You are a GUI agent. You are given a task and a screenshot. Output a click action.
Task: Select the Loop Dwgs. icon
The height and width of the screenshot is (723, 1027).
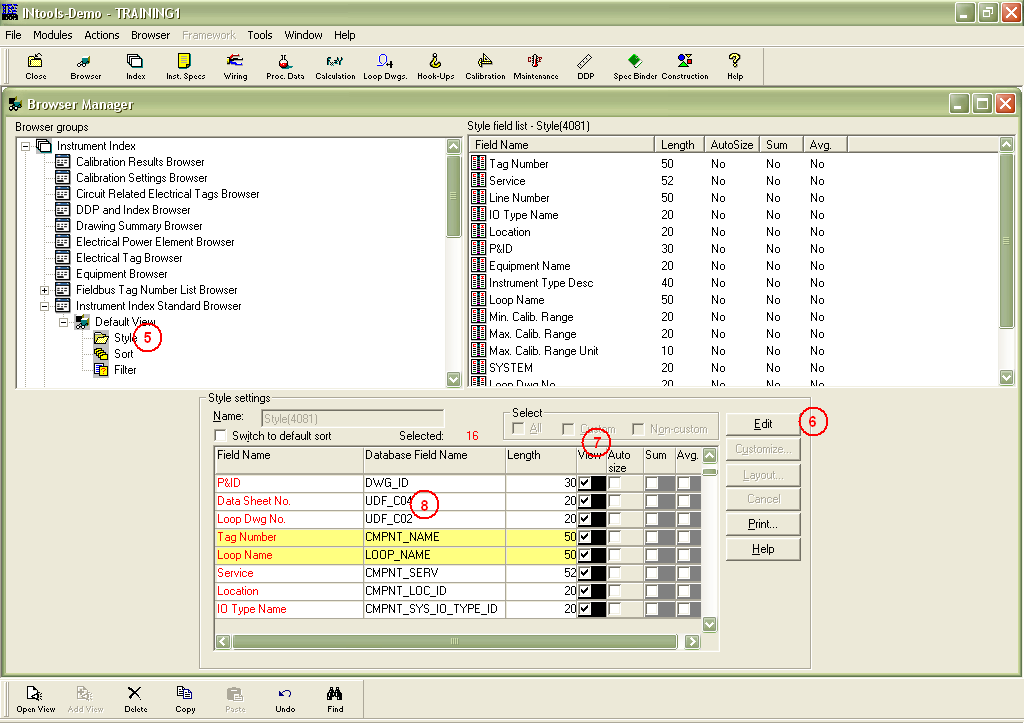tap(384, 66)
